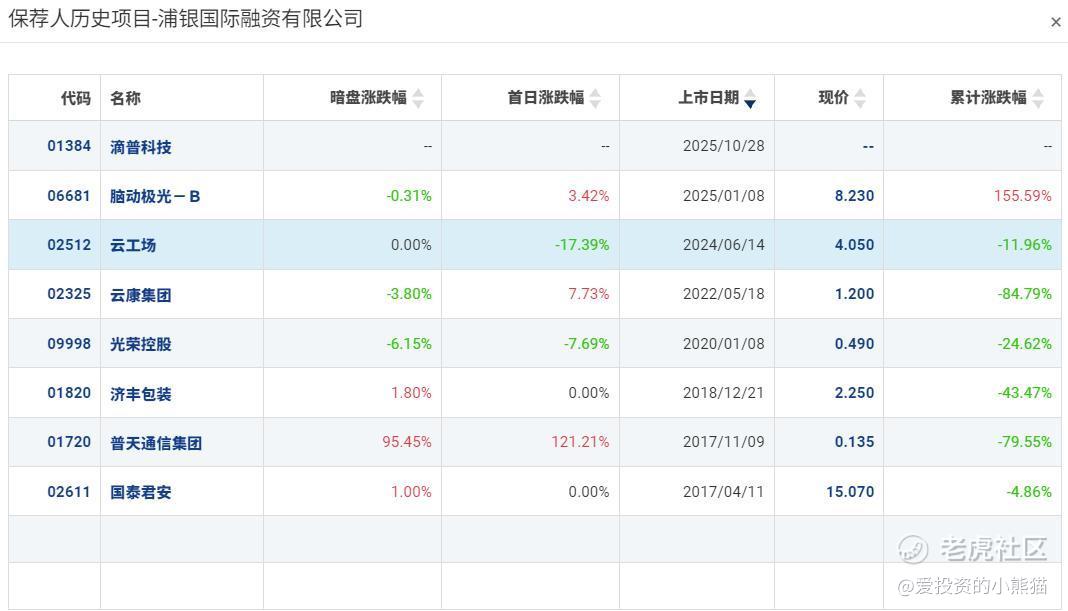
Task: Click current price 4.050
Action: [854, 245]
